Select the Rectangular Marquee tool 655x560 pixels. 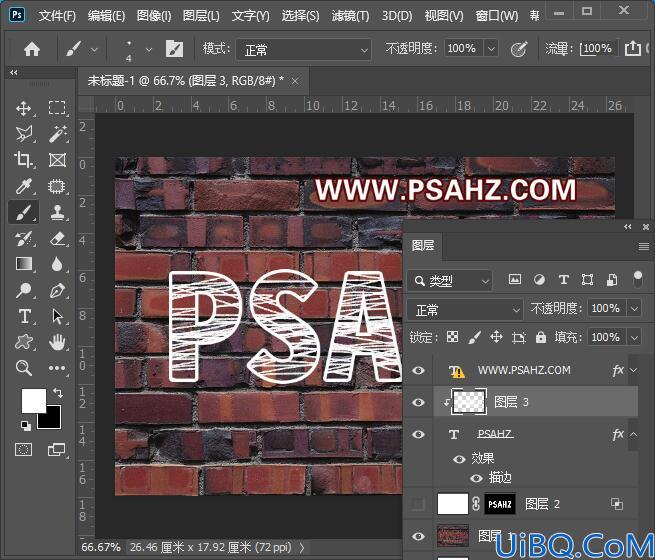point(57,108)
